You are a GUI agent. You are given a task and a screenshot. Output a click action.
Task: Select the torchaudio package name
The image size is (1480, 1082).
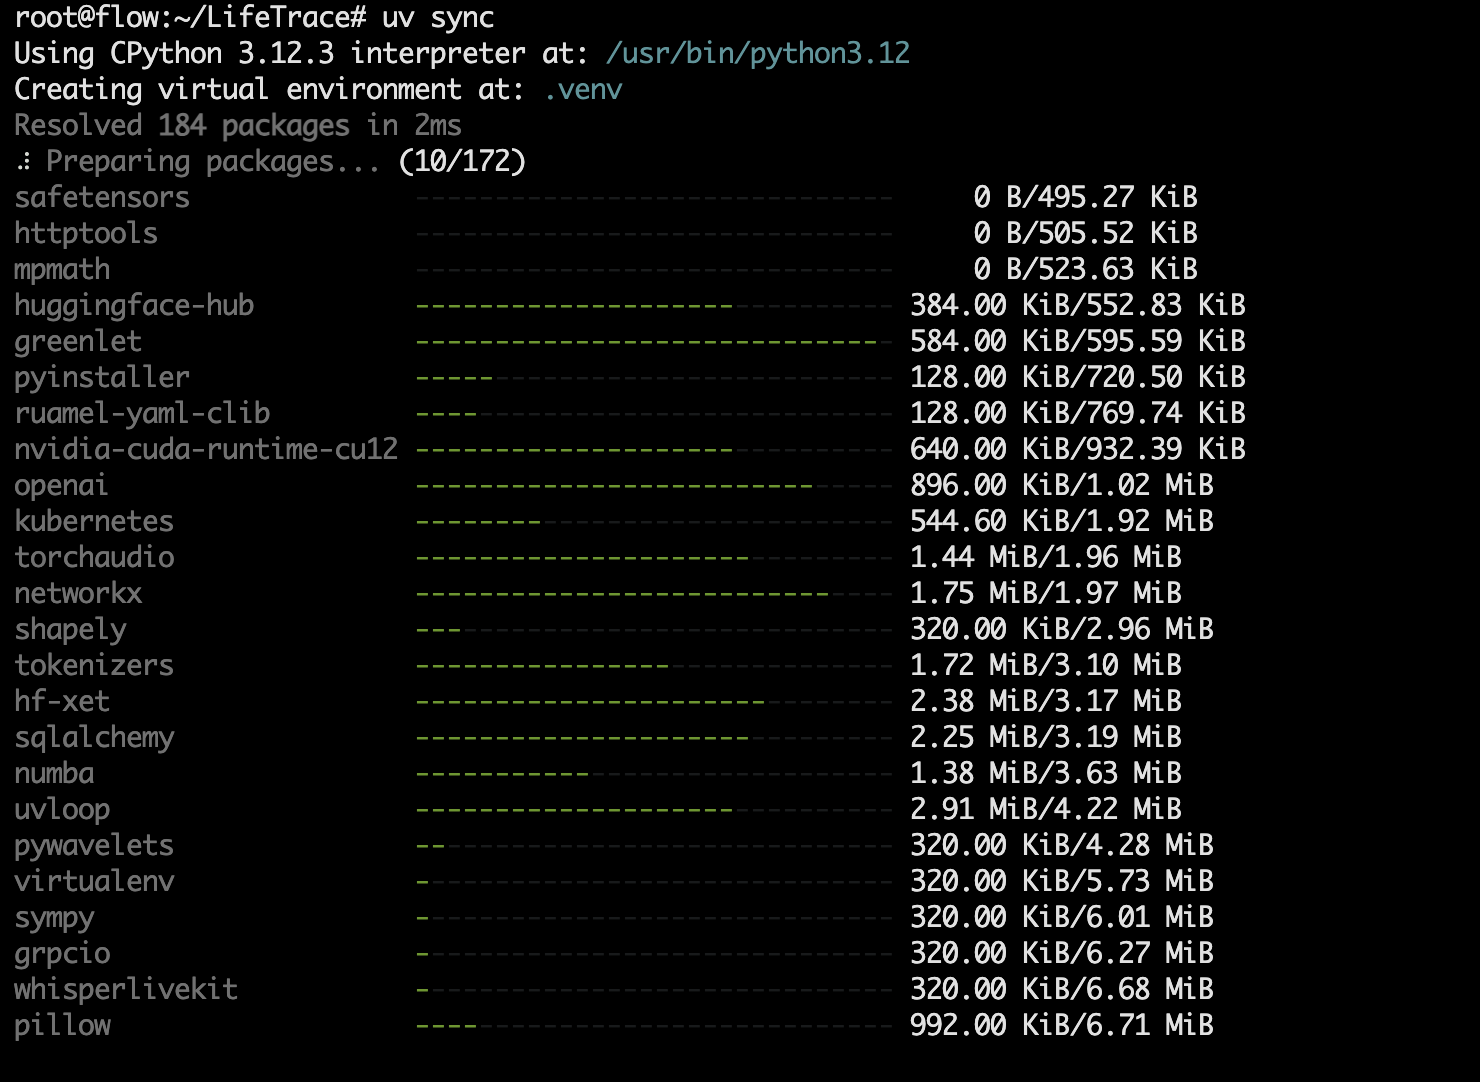click(x=94, y=557)
